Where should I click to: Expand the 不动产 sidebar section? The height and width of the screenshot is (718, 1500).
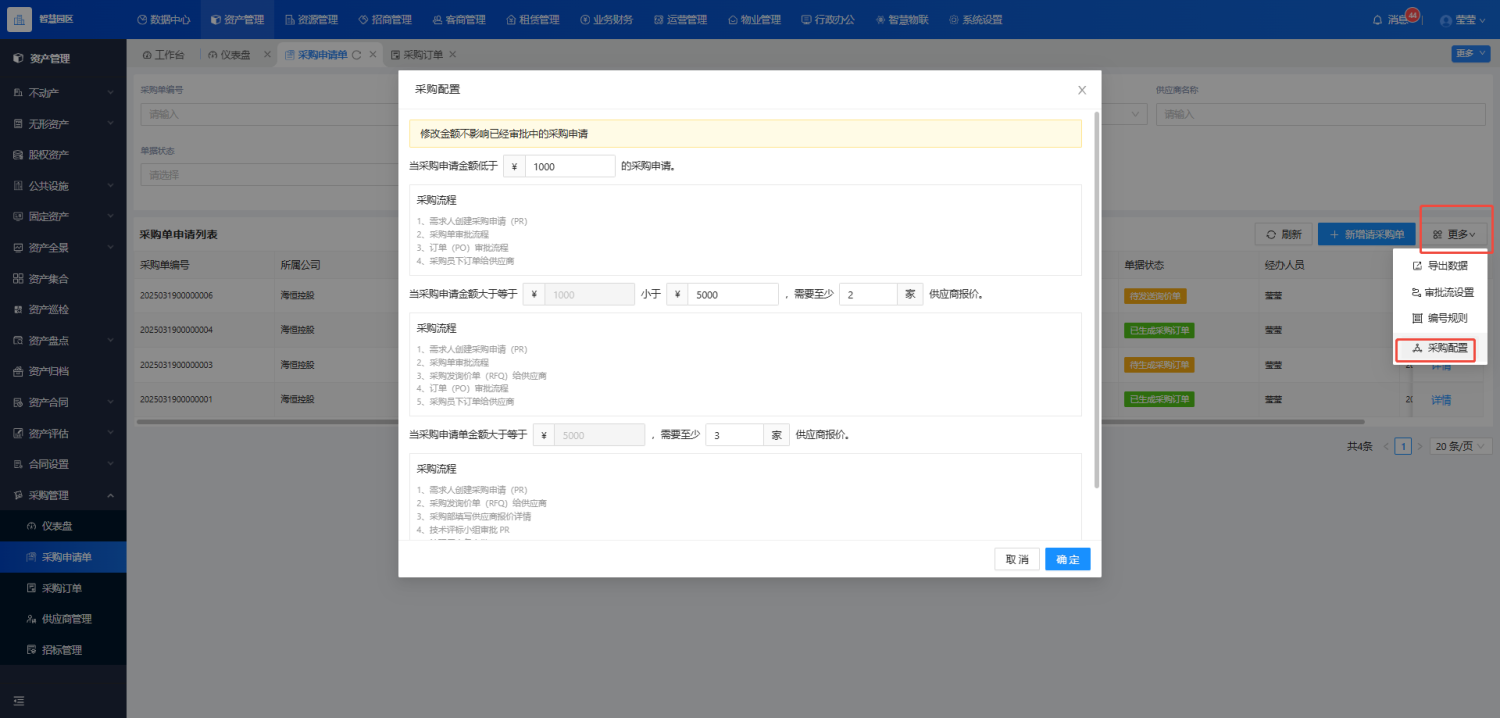click(63, 93)
